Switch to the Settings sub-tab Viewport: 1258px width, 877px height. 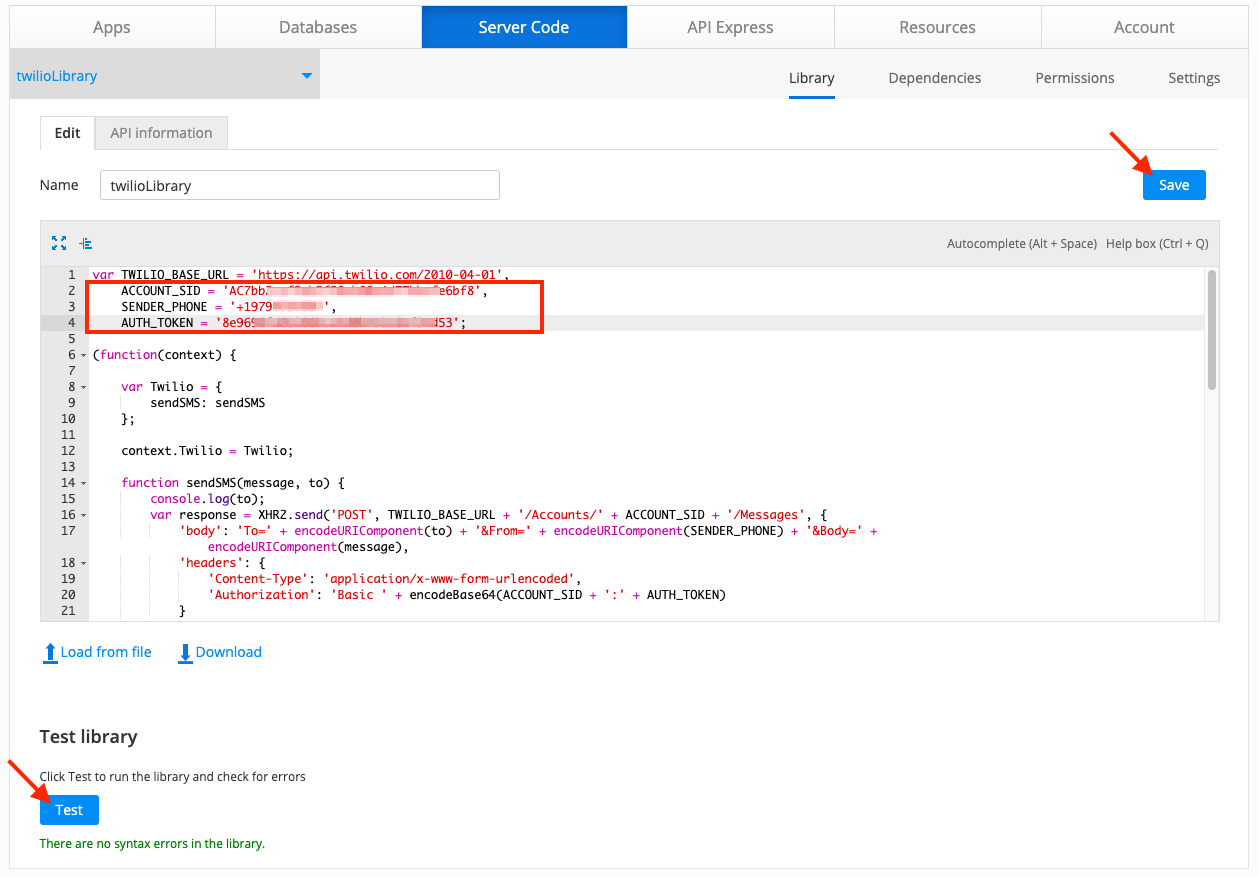tap(1194, 78)
